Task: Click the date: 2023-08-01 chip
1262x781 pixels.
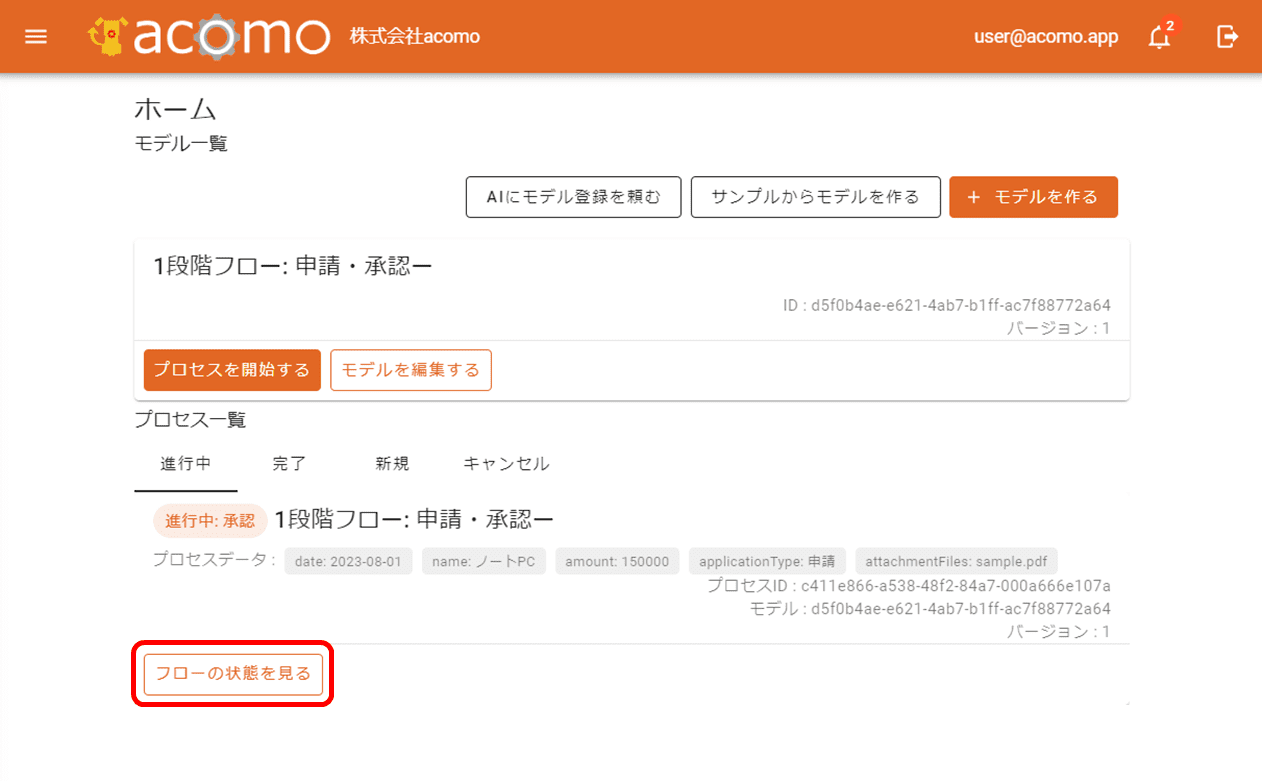Action: (348, 561)
